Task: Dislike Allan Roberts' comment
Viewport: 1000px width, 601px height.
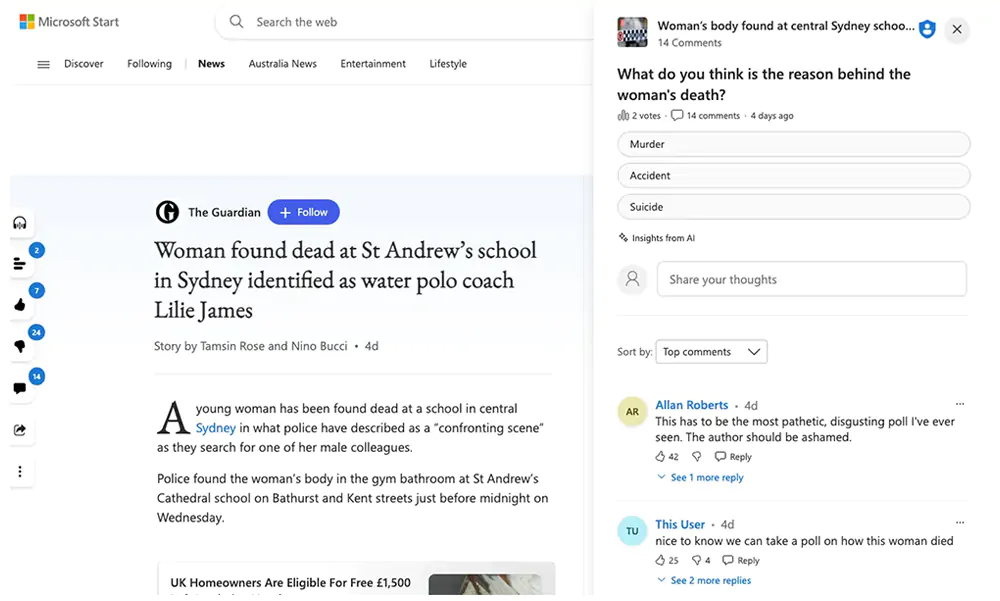Action: tap(697, 457)
